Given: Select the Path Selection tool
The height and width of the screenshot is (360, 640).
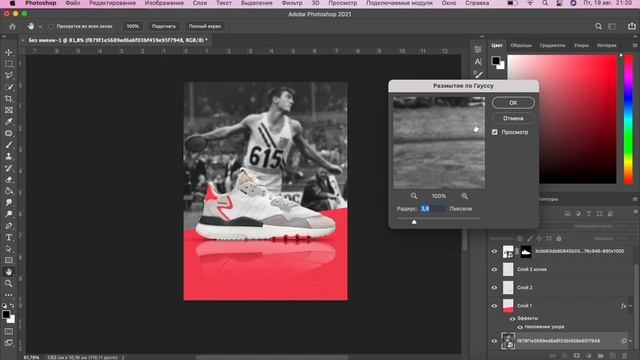Looking at the screenshot, I should pos(9,249).
